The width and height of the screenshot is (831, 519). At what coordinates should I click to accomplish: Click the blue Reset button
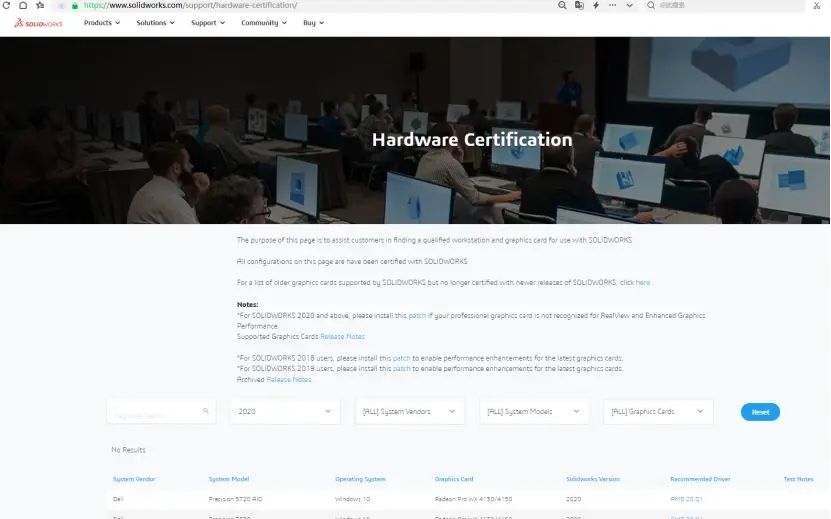(760, 412)
